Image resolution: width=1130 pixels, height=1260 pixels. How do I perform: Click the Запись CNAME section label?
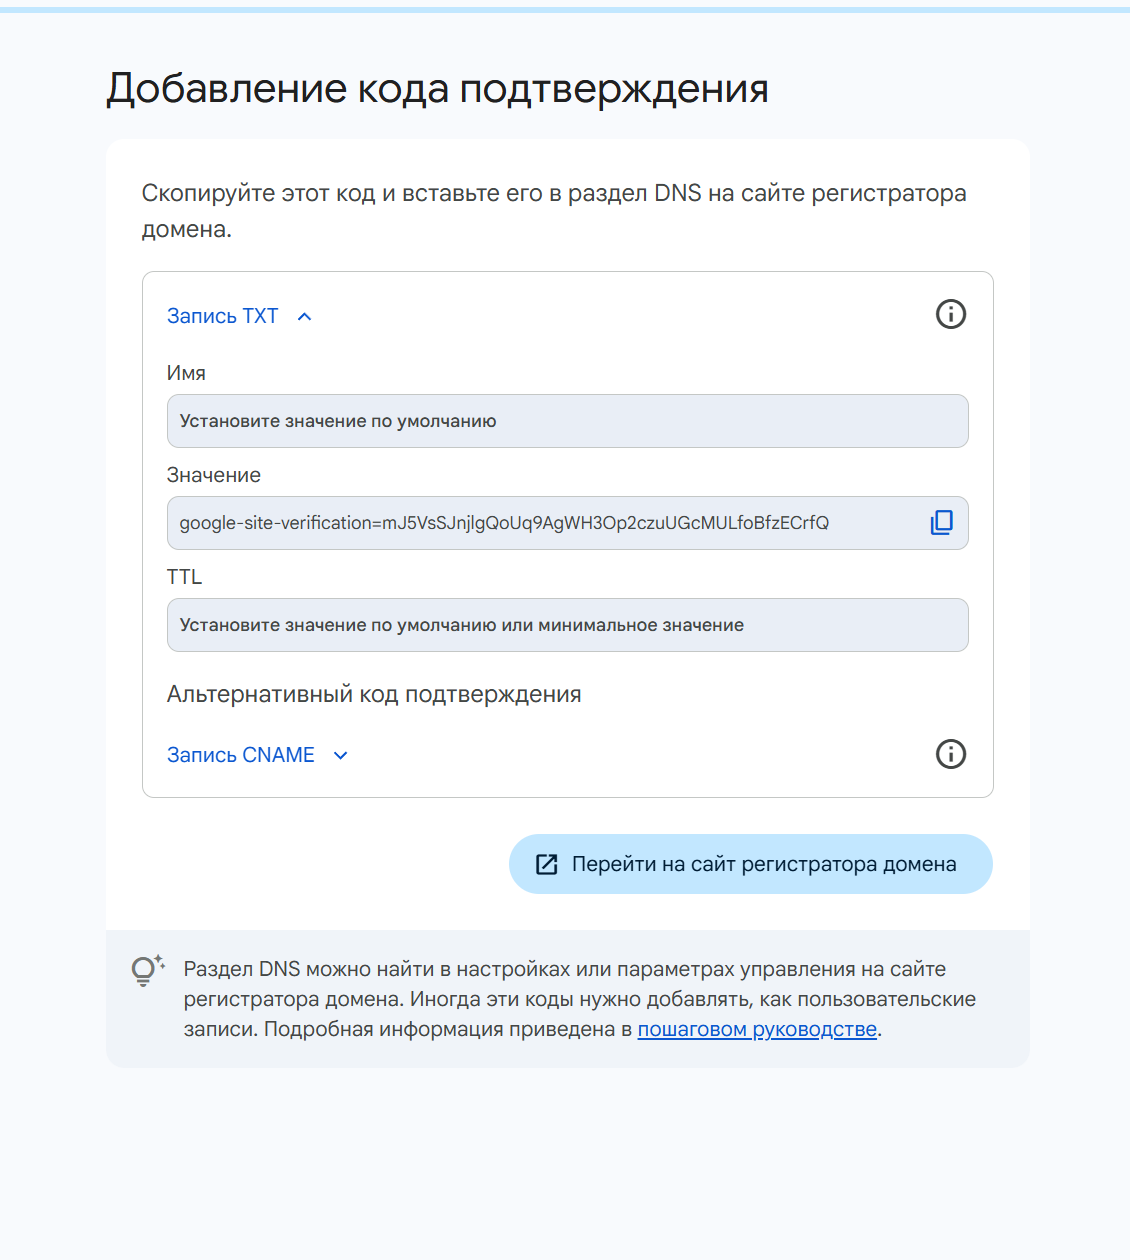pos(240,755)
